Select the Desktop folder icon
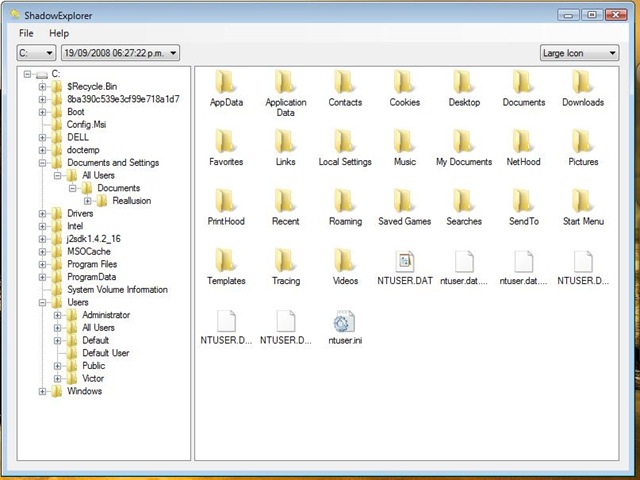Screen dimensions: 640x480 [x=464, y=82]
